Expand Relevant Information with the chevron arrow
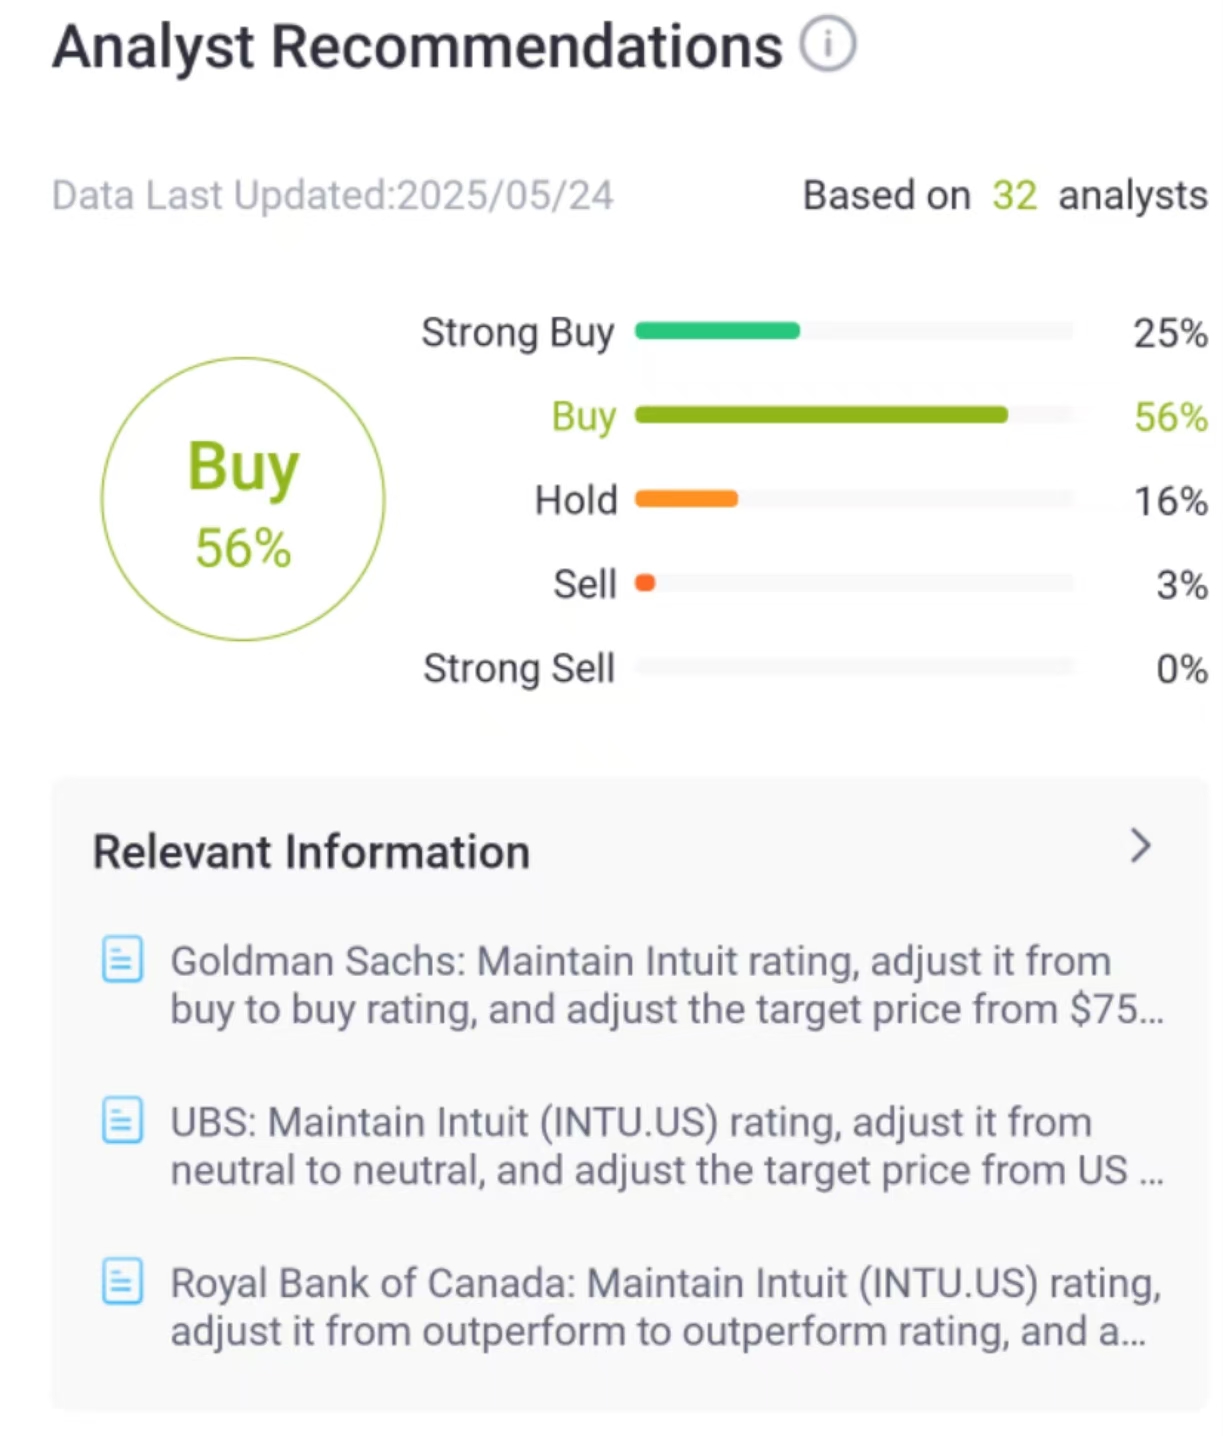Screen dimensions: 1223x1436 click(1140, 846)
